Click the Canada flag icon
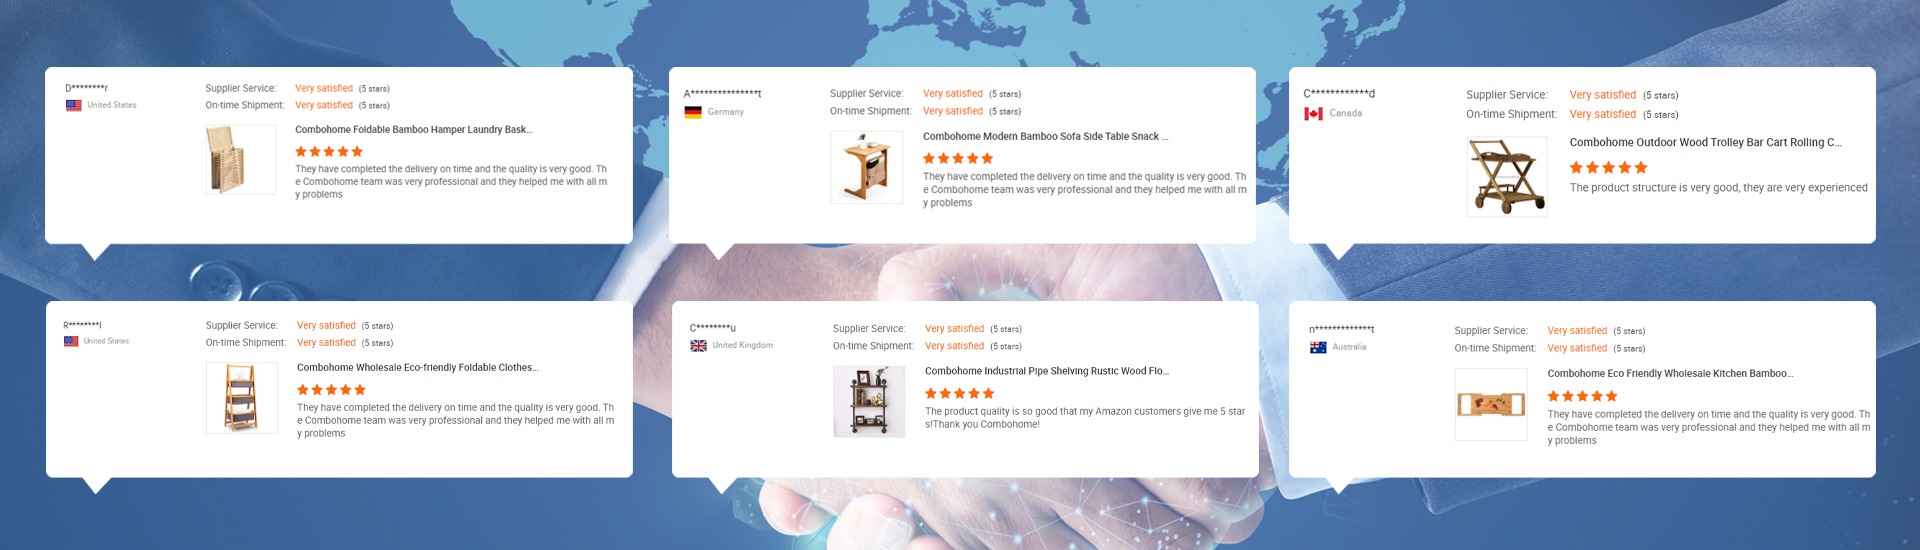Screen dimensions: 1920x550 (x=1313, y=113)
